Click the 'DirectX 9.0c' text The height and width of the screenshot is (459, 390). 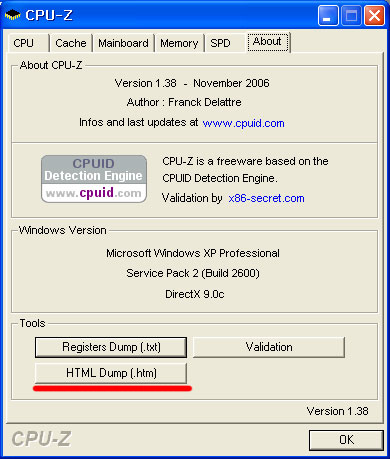[195, 294]
